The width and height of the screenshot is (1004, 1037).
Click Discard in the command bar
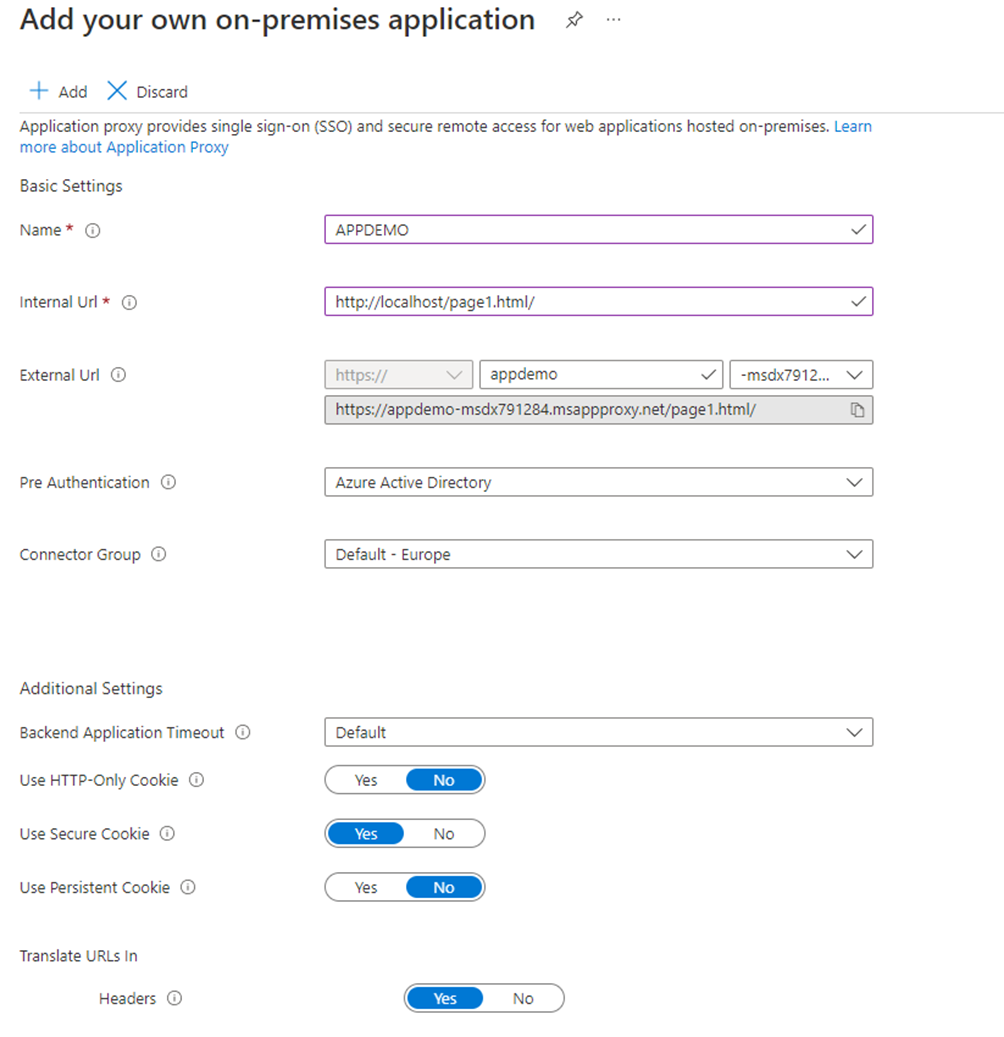(148, 92)
